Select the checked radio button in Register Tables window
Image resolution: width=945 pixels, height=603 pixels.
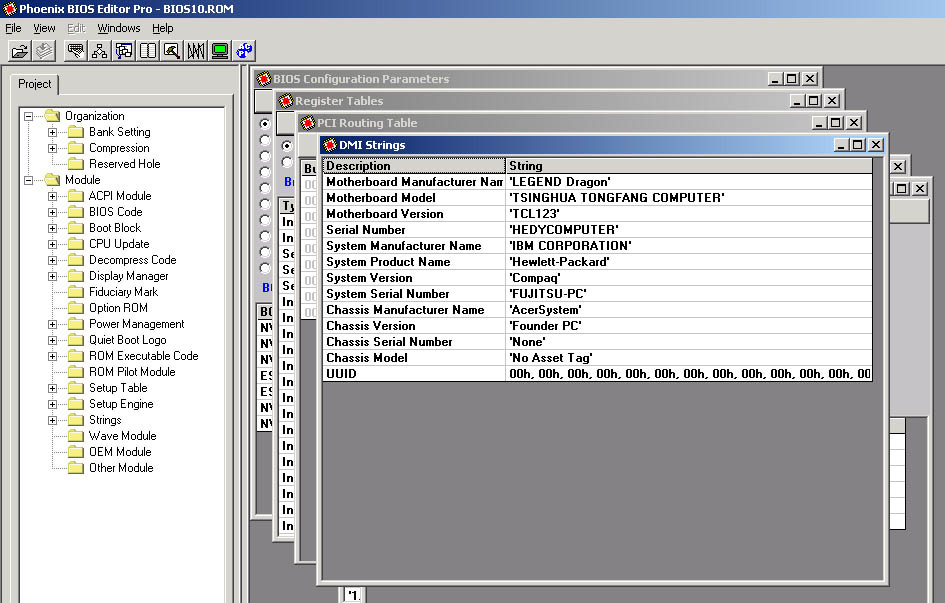pyautogui.click(x=287, y=146)
